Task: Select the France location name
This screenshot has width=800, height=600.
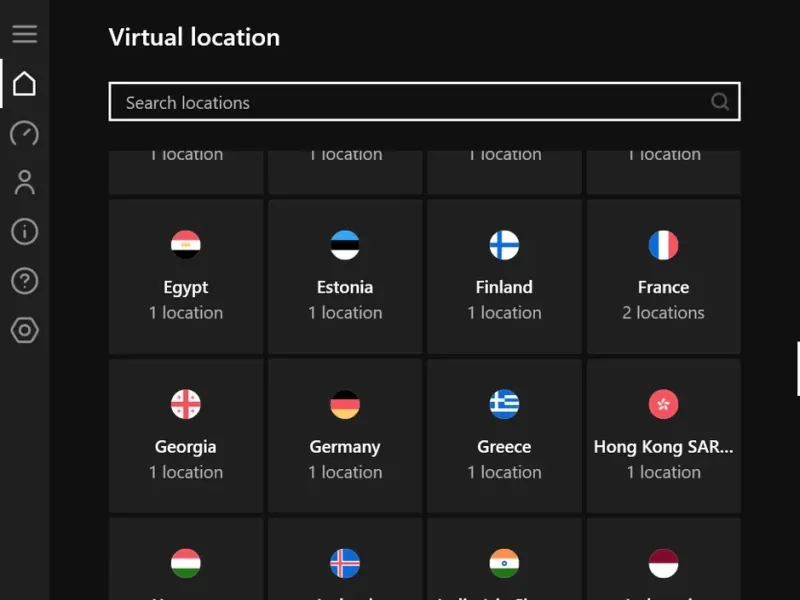Action: point(663,287)
